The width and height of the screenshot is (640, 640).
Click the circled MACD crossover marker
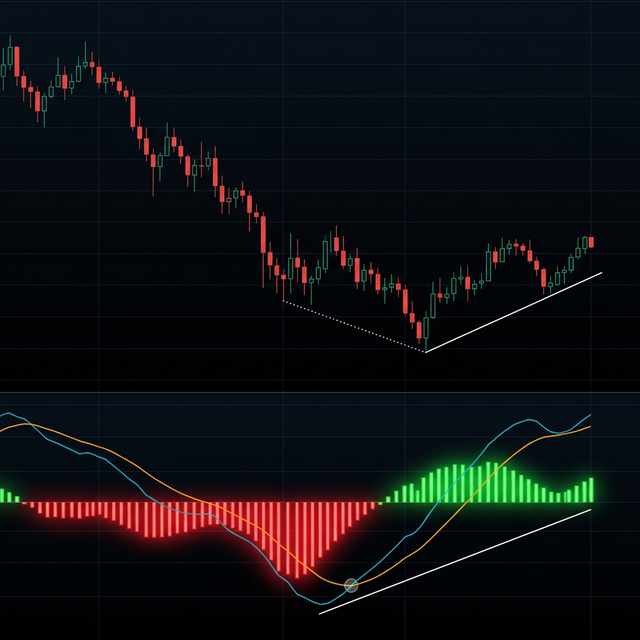351,585
